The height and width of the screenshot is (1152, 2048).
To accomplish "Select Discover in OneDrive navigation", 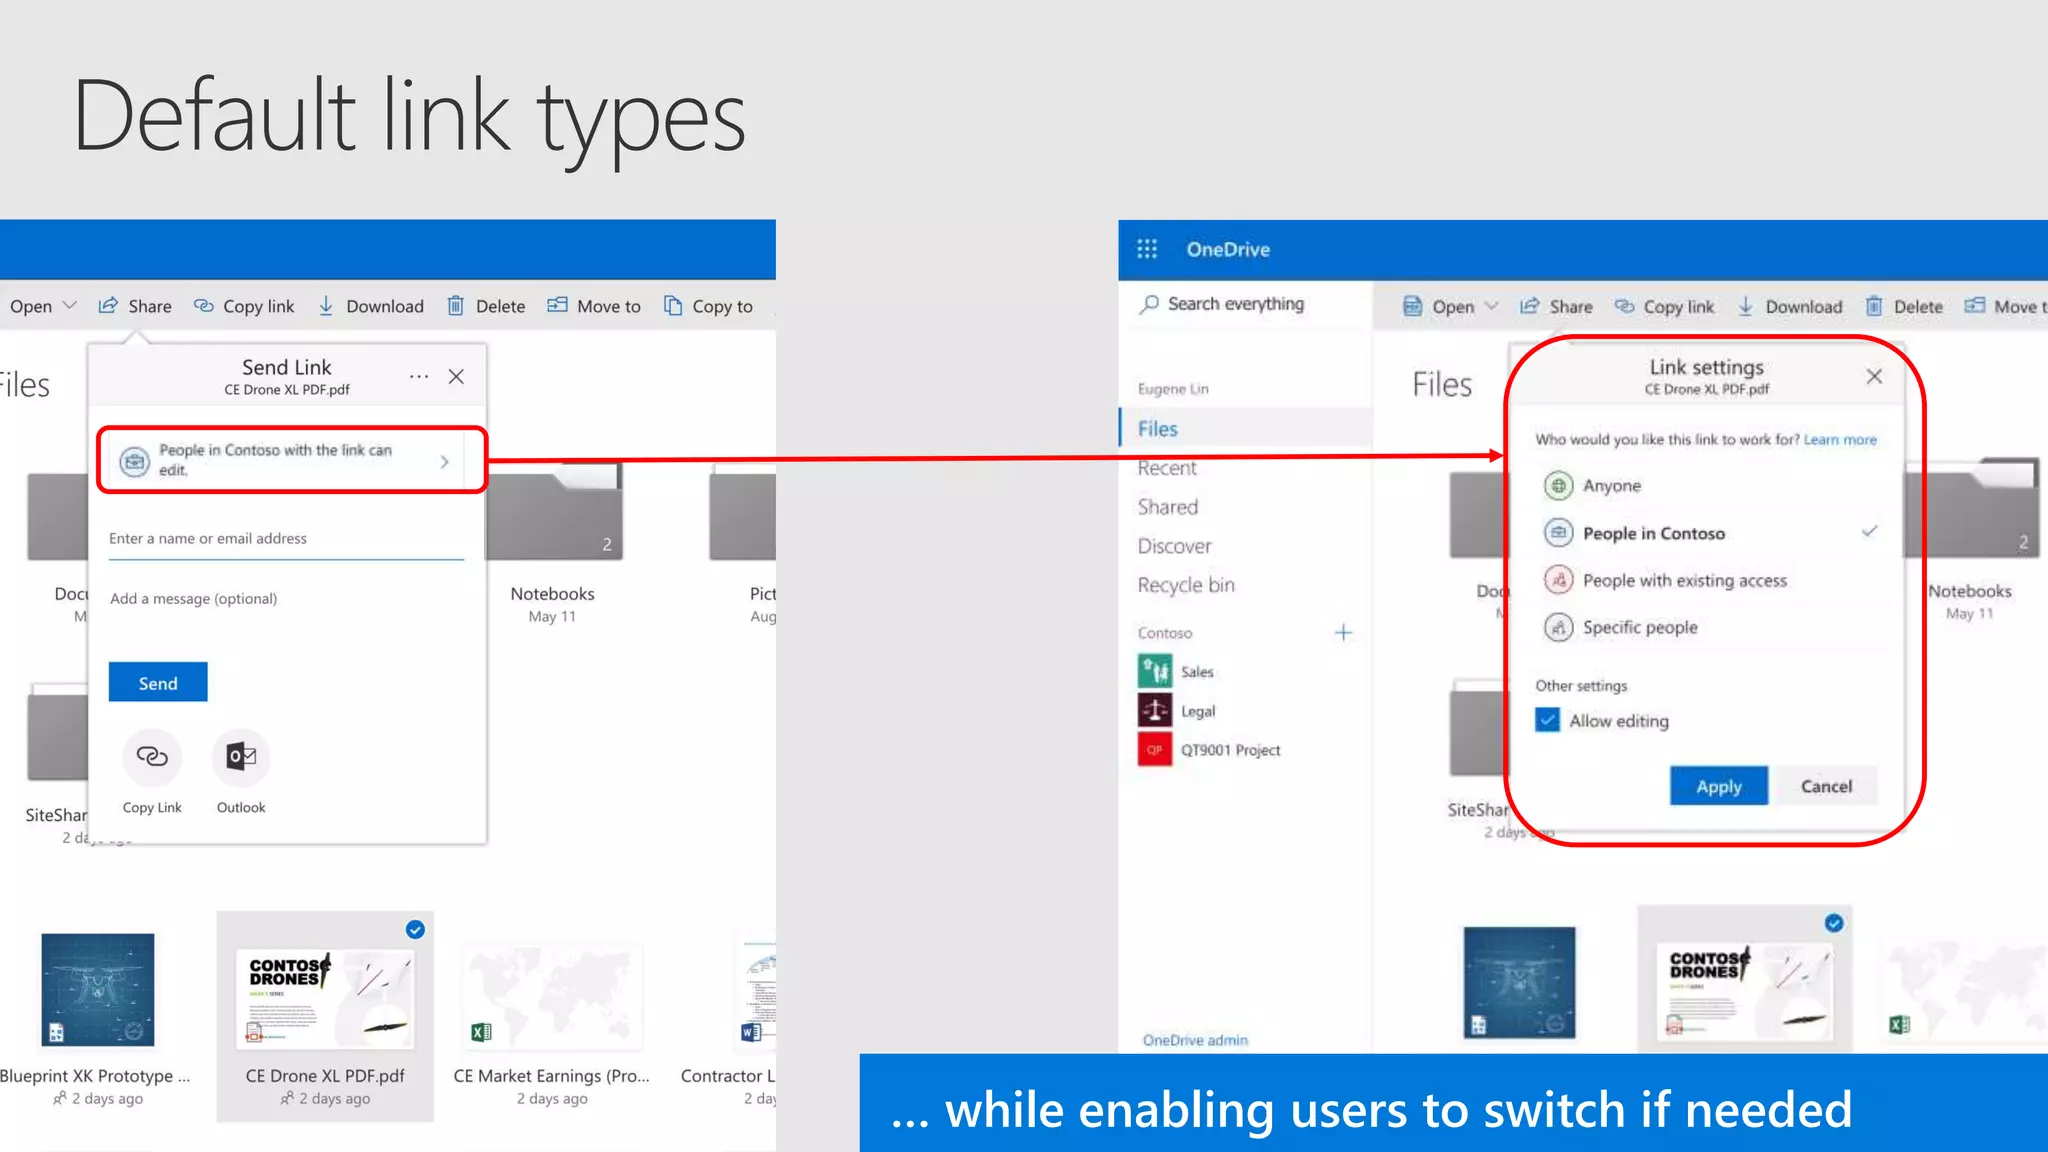I will tap(1174, 546).
